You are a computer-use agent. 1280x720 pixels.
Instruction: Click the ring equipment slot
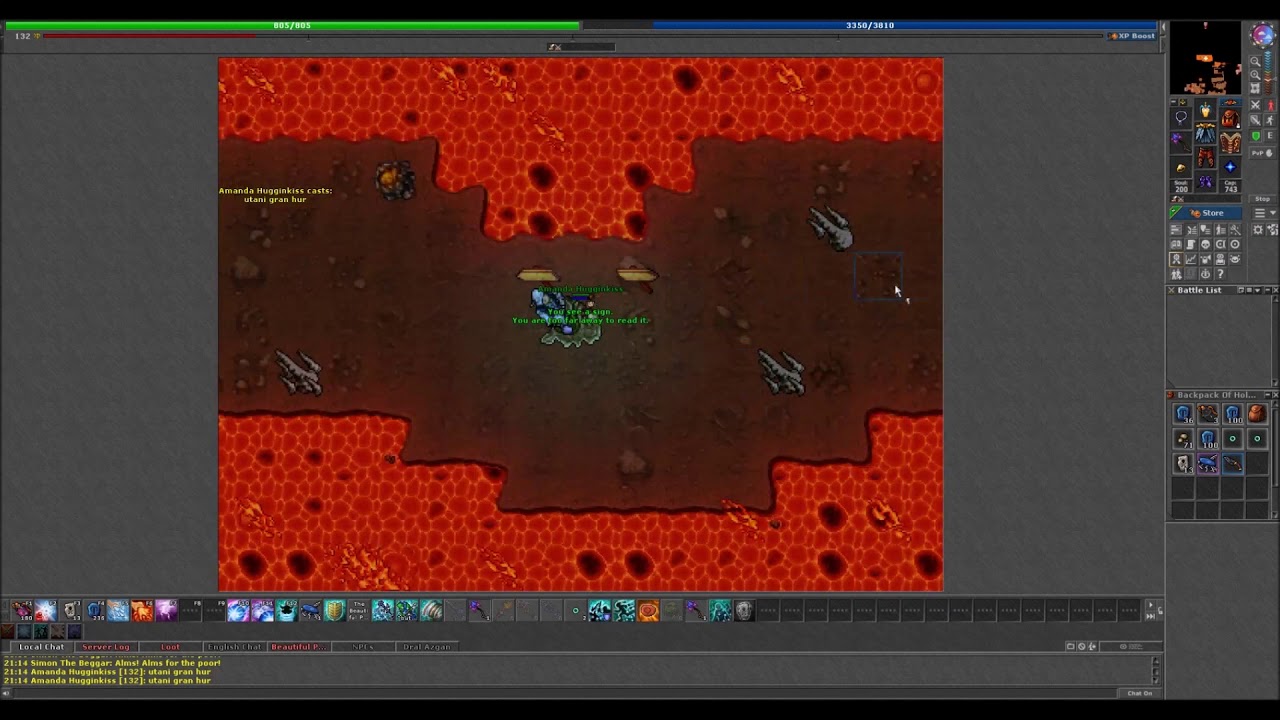[x=1181, y=167]
